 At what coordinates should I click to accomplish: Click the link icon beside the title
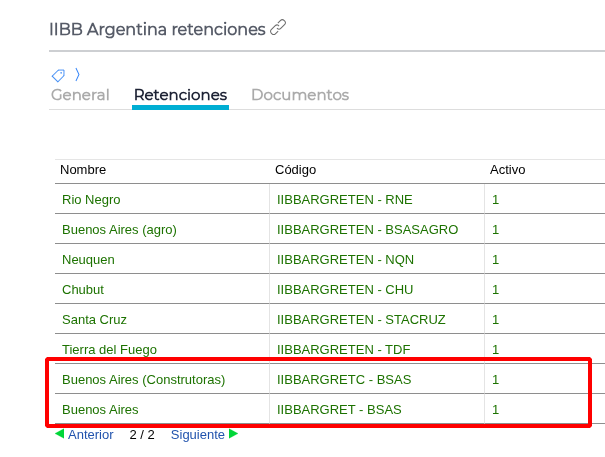(x=278, y=28)
